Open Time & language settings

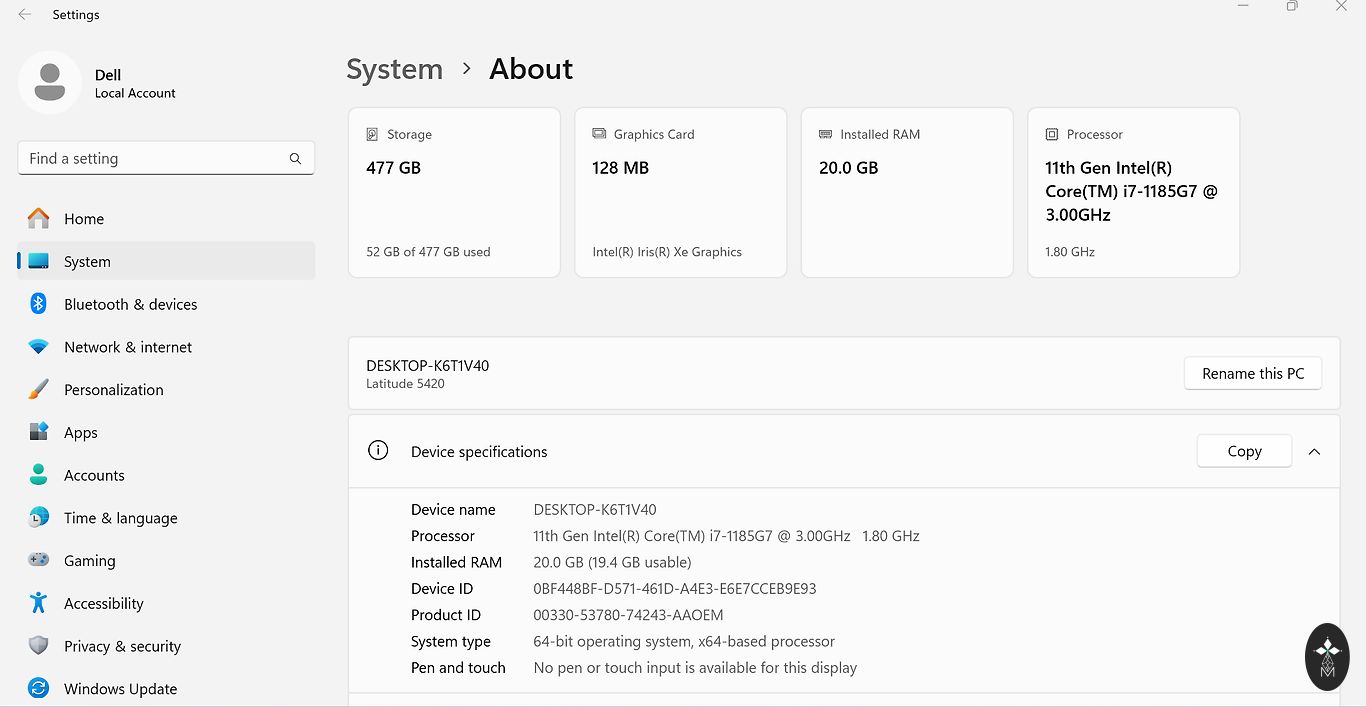(120, 518)
